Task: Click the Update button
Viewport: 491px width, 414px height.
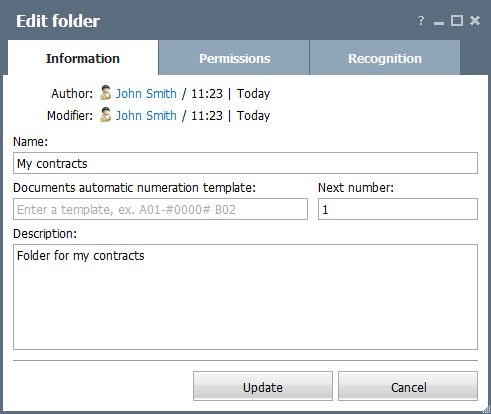Action: click(x=263, y=386)
